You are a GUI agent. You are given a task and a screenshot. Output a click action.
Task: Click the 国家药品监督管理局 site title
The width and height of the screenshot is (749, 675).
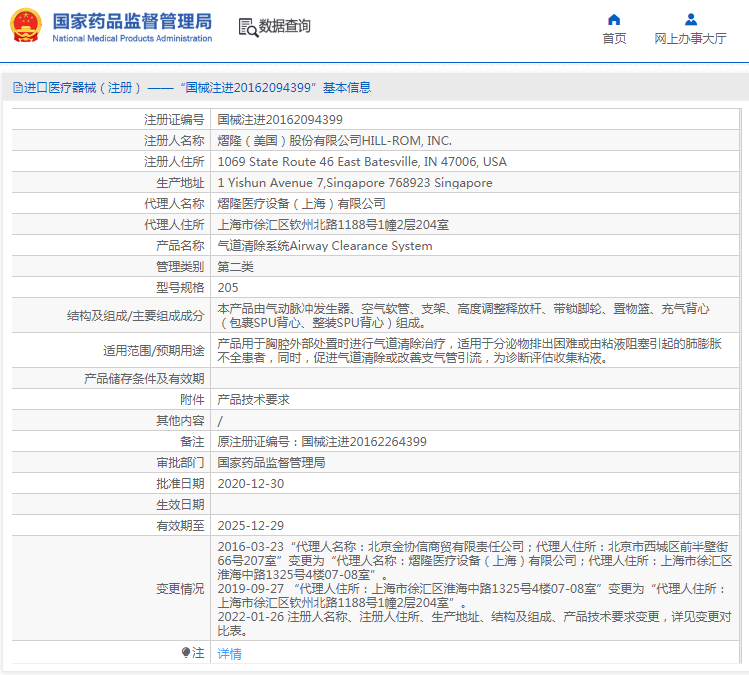pyautogui.click(x=132, y=20)
